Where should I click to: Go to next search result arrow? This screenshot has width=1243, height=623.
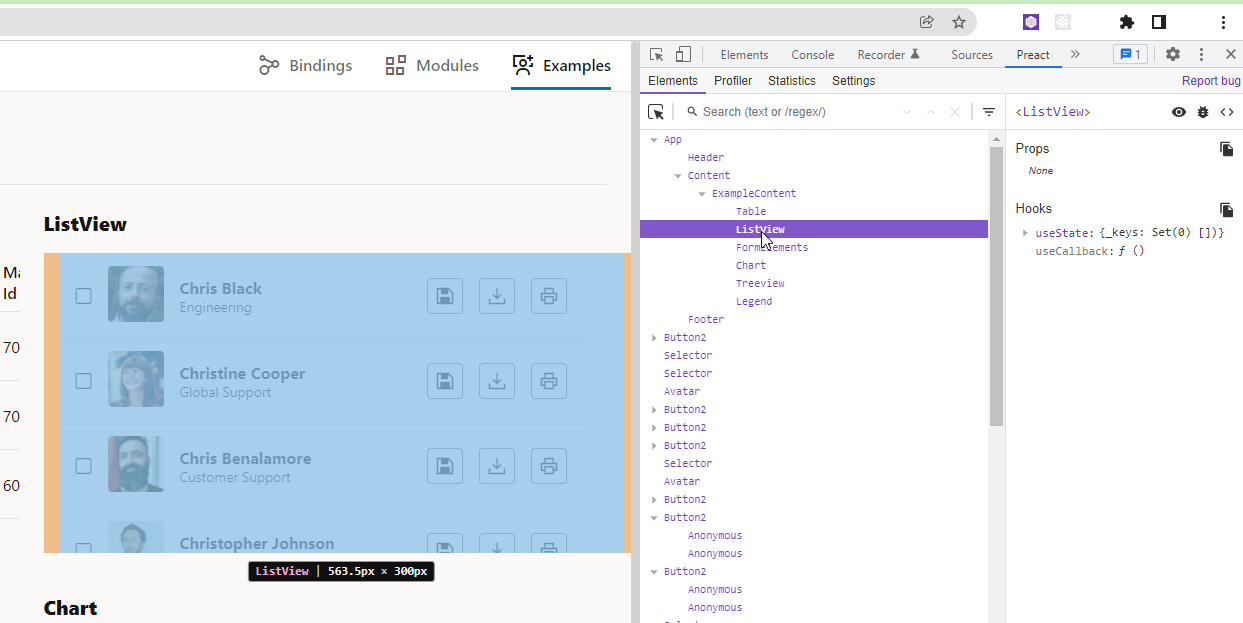coord(907,112)
